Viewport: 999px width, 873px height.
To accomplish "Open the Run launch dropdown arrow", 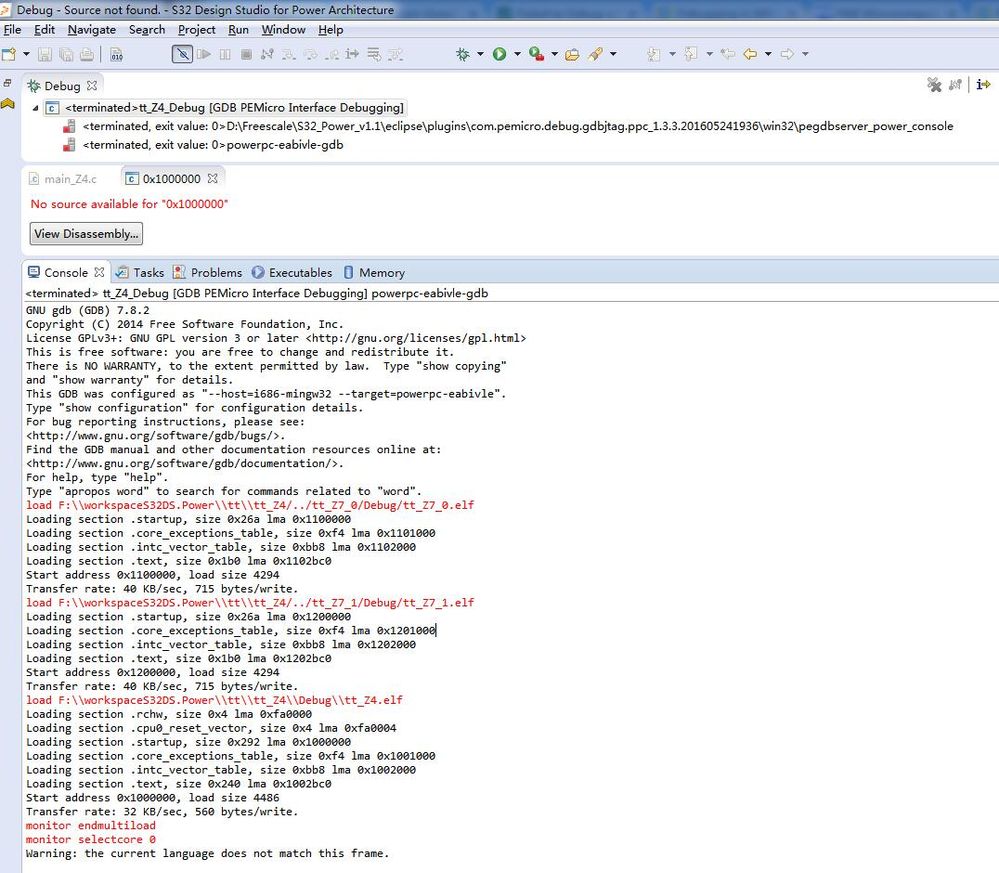I will pos(517,54).
